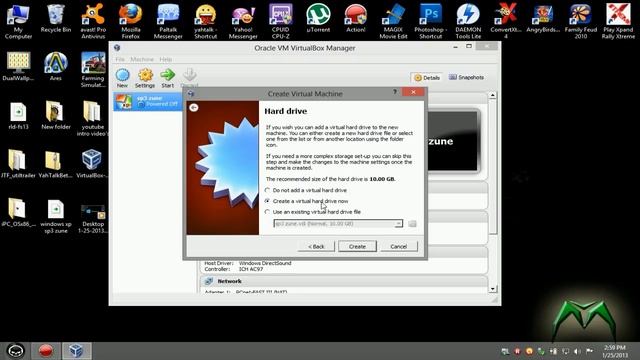640x360 pixels.
Task: Click VirtualBox icon on taskbar
Action: pos(76,351)
